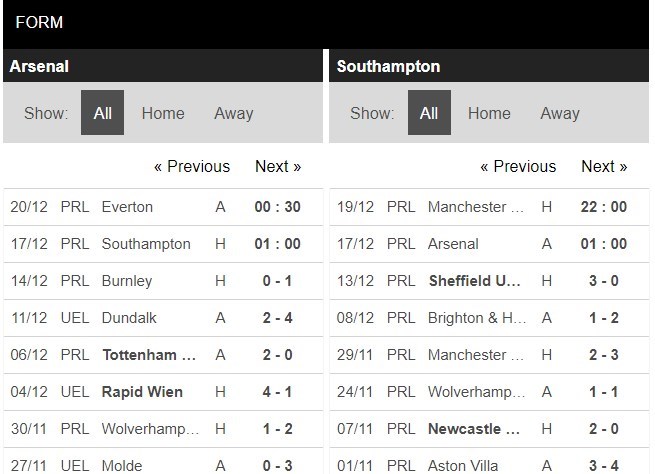This screenshot has width=655, height=474.
Task: Switch Arsenal form to Home matches
Action: (163, 113)
